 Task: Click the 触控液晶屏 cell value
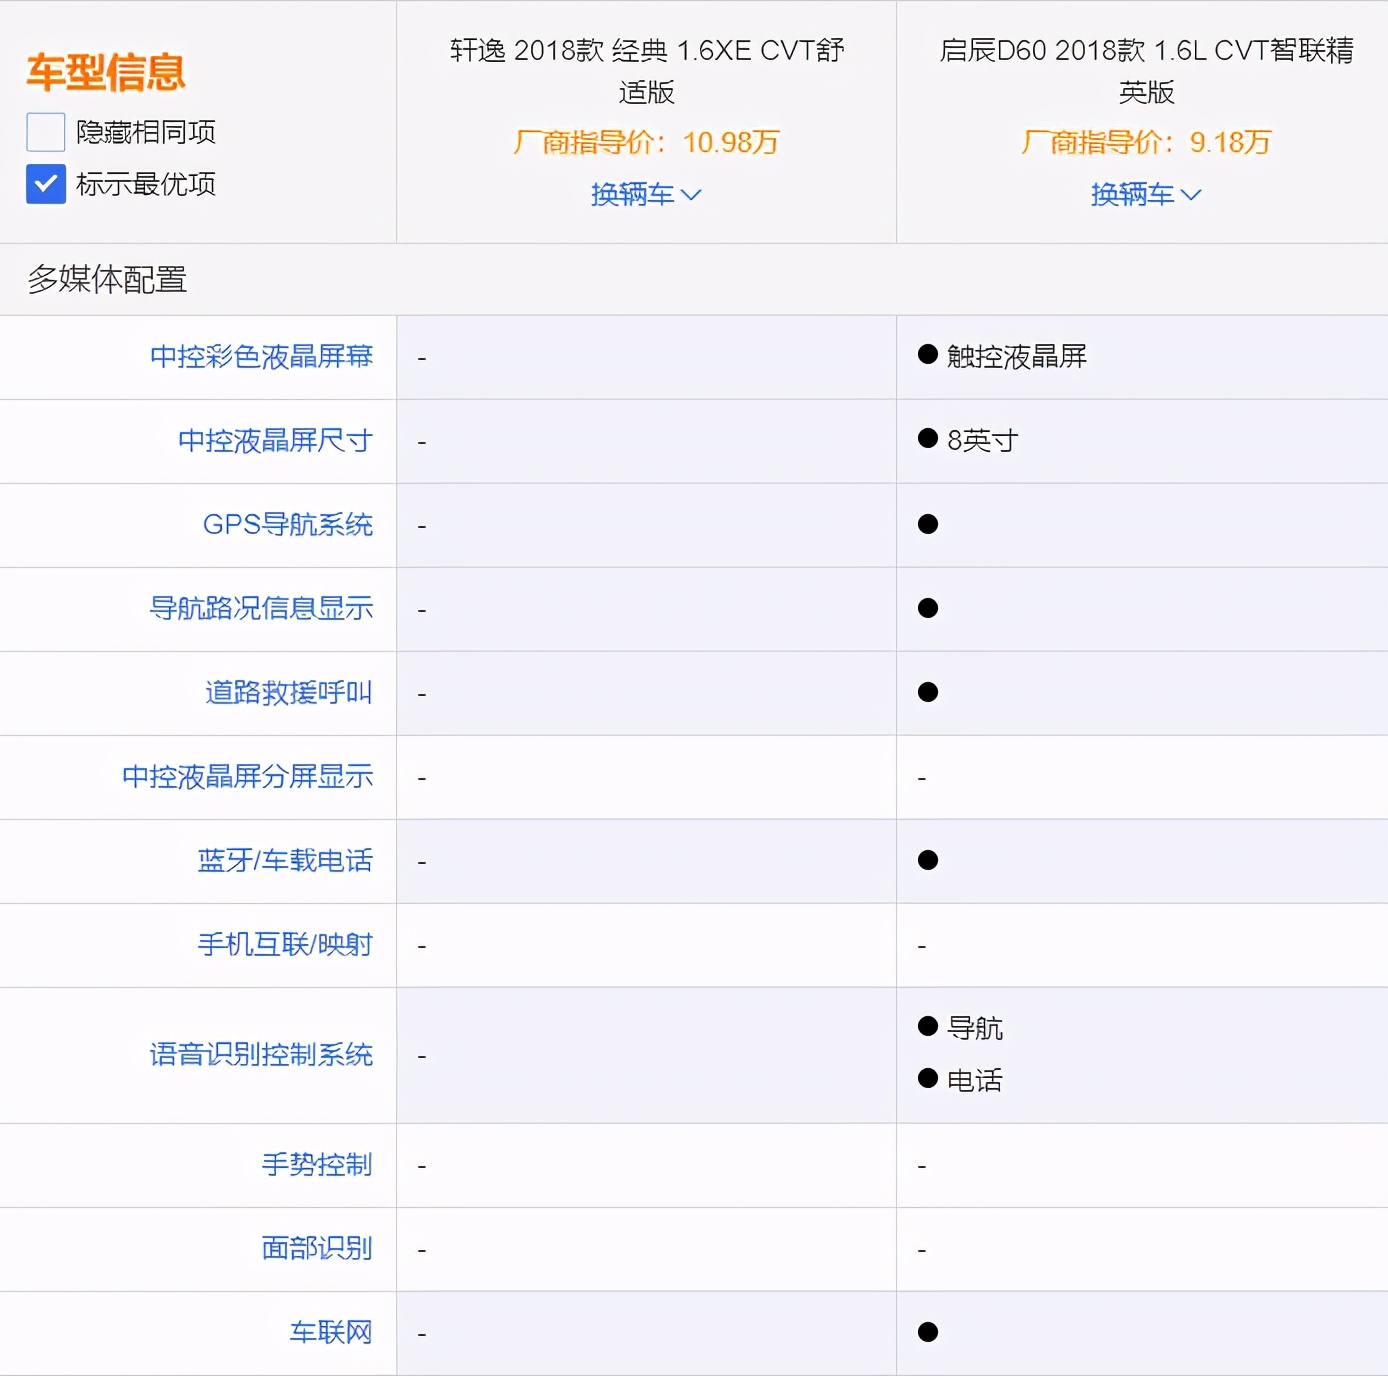pyautogui.click(x=1016, y=357)
